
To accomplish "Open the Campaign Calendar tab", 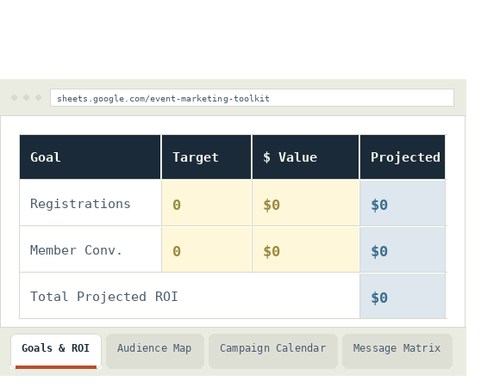I will coord(273,351).
